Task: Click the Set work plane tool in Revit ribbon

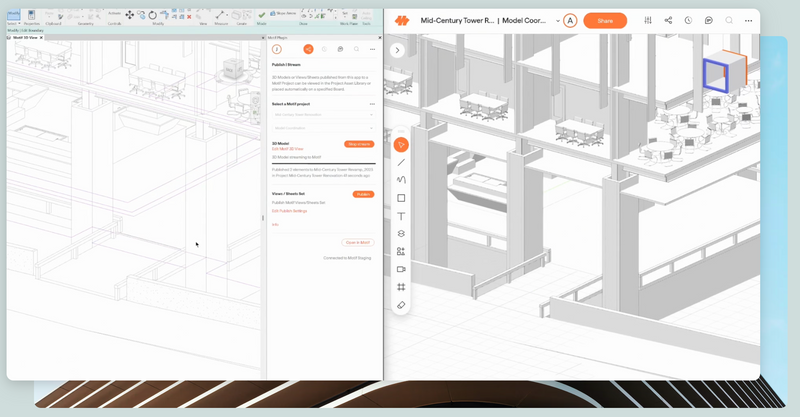Action: pyautogui.click(x=345, y=13)
